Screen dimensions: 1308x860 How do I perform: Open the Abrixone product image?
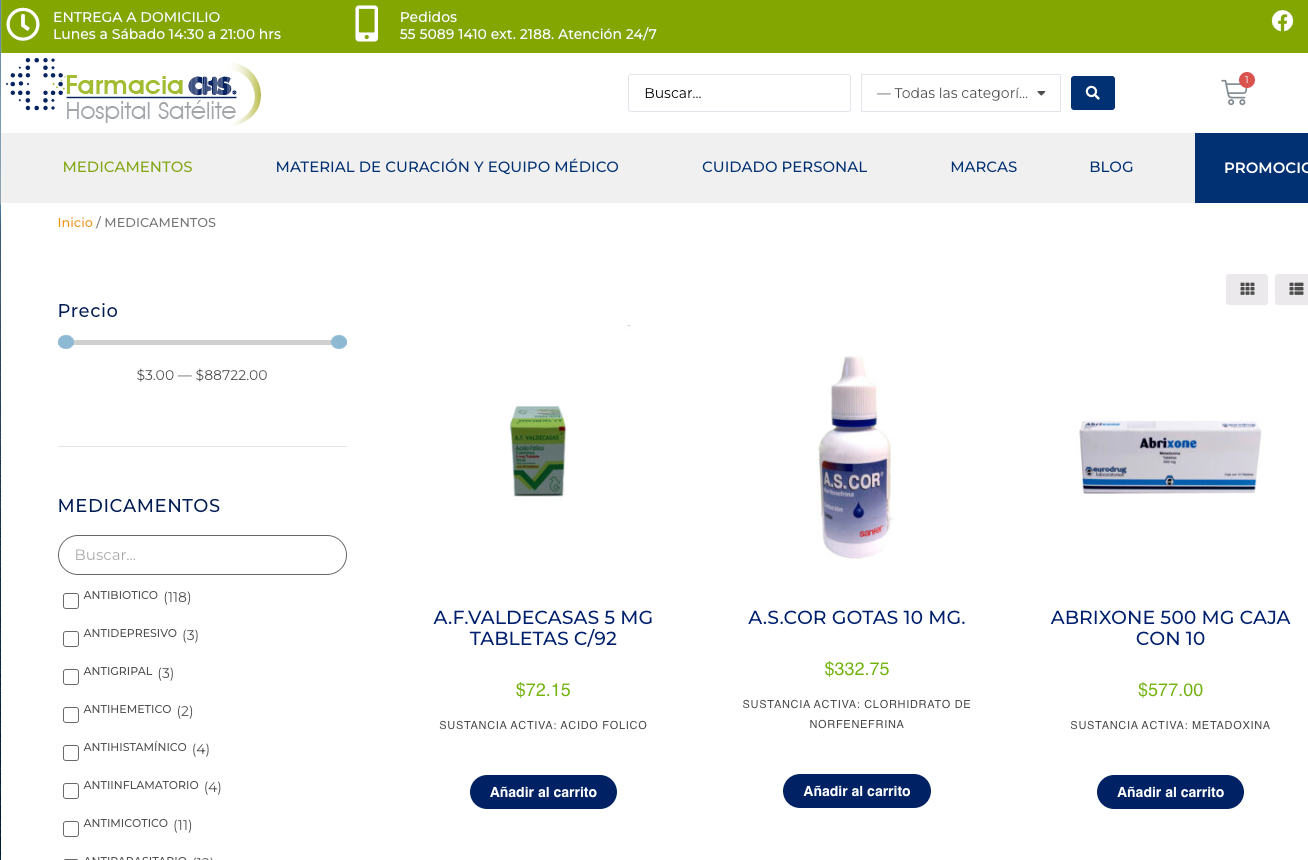(1170, 456)
